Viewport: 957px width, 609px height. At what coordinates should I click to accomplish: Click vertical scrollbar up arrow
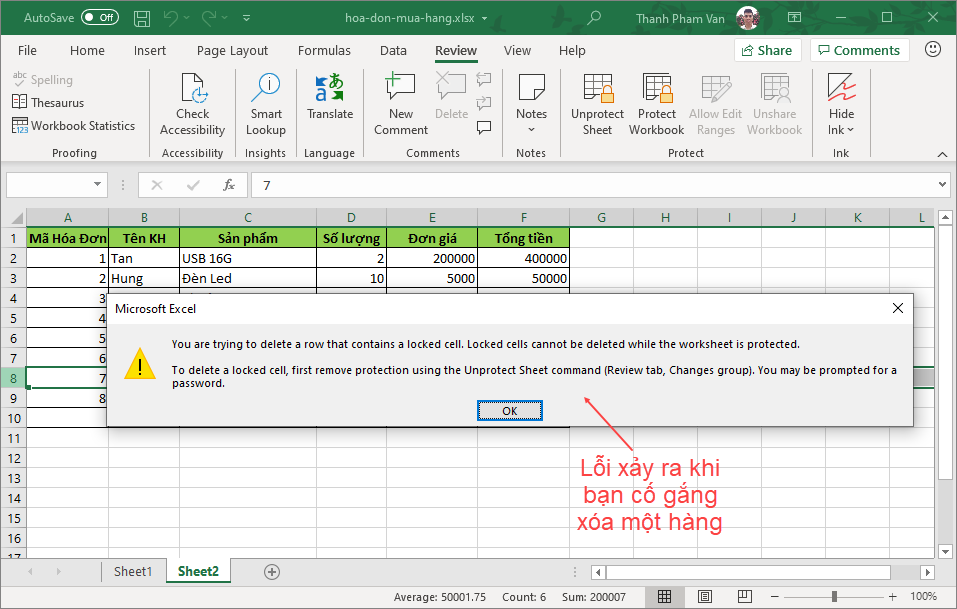coord(945,217)
